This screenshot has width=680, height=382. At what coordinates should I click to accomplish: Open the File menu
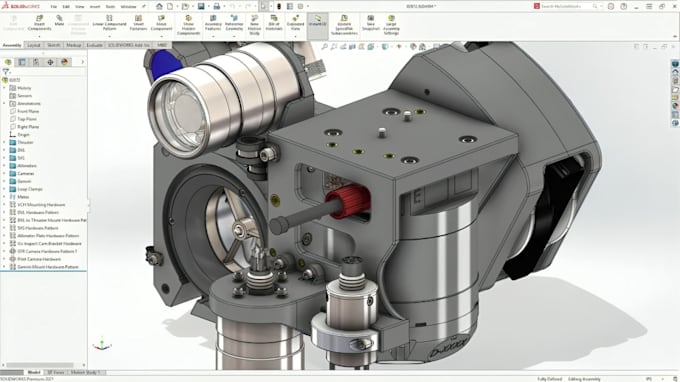pyautogui.click(x=53, y=7)
